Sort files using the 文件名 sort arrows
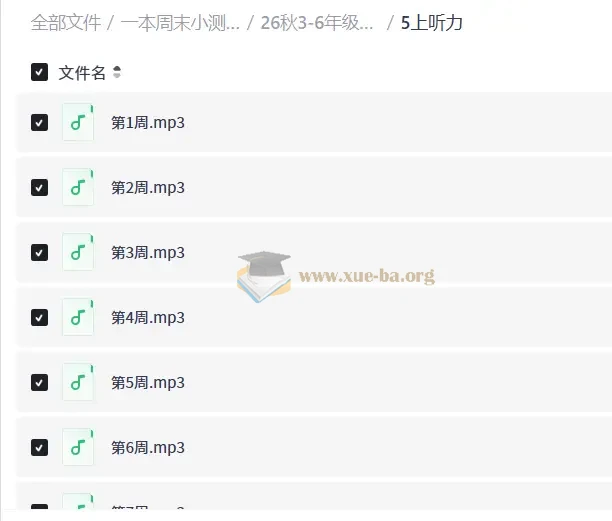612x521 pixels. (117, 72)
